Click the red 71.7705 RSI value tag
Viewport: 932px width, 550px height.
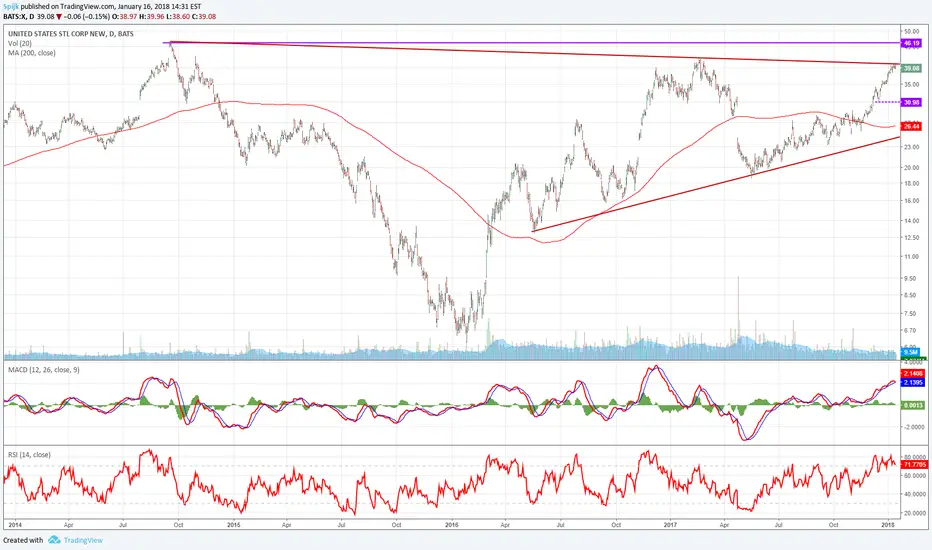tap(914, 464)
